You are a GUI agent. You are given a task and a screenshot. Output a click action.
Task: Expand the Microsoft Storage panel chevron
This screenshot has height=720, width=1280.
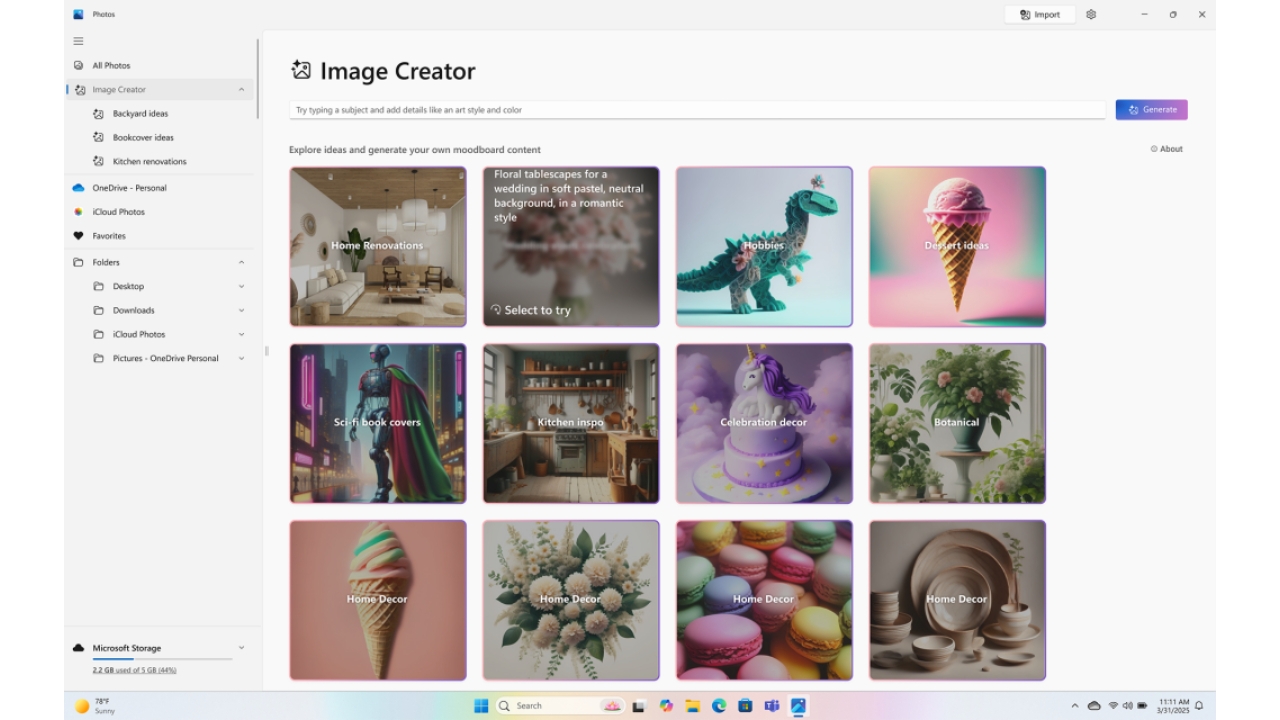point(241,648)
